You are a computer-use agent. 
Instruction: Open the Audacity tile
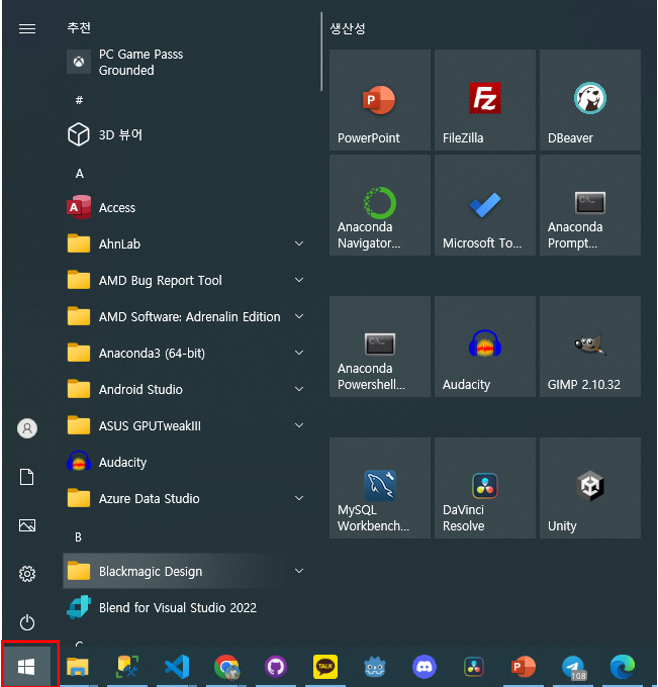485,347
